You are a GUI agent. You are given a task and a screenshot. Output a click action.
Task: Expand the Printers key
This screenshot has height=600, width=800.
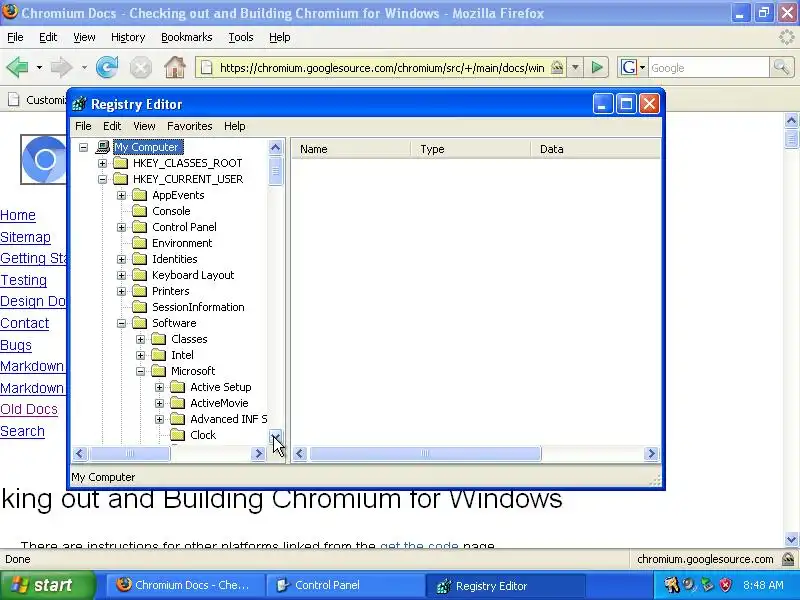point(121,291)
